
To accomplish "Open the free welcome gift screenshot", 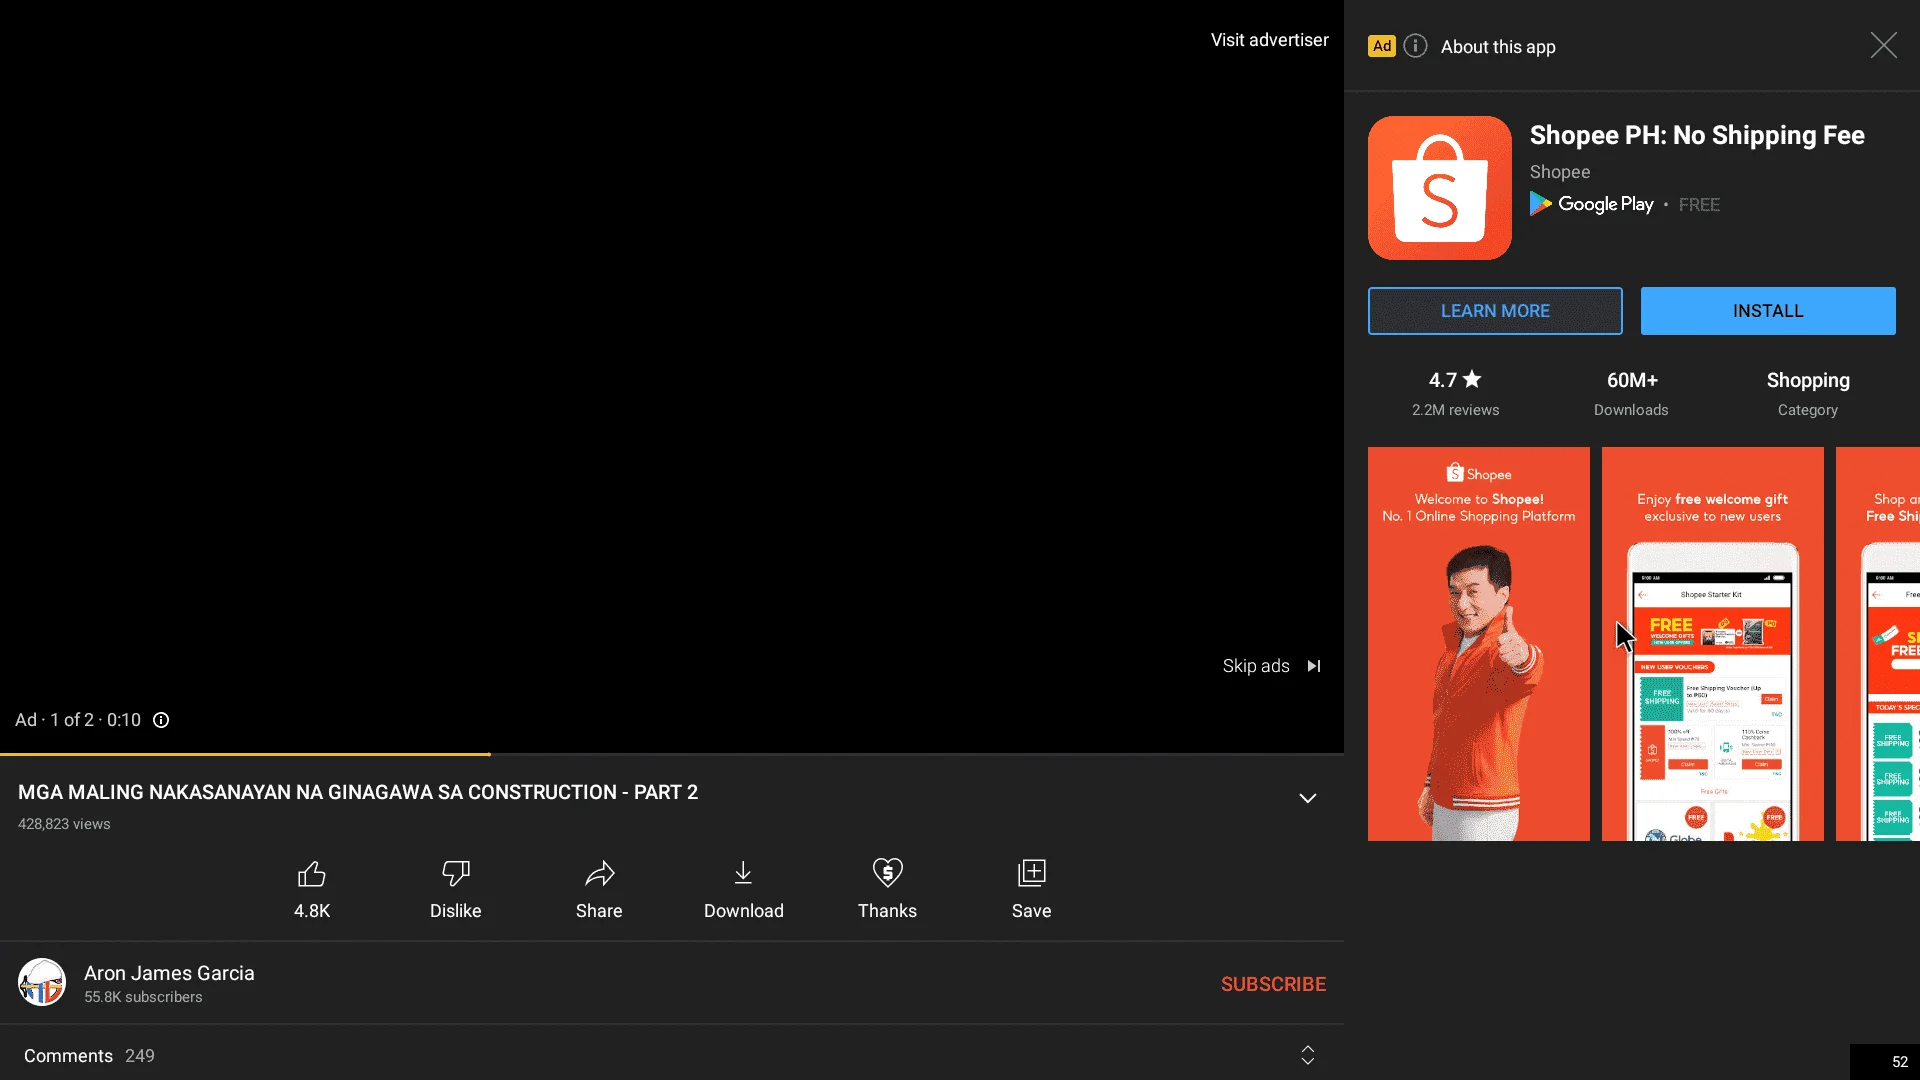I will (x=1712, y=644).
